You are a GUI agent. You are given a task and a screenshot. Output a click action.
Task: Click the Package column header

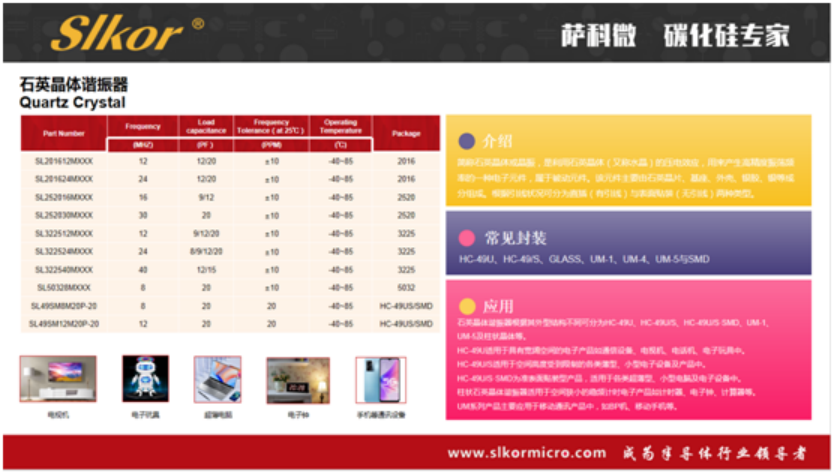pyautogui.click(x=406, y=134)
